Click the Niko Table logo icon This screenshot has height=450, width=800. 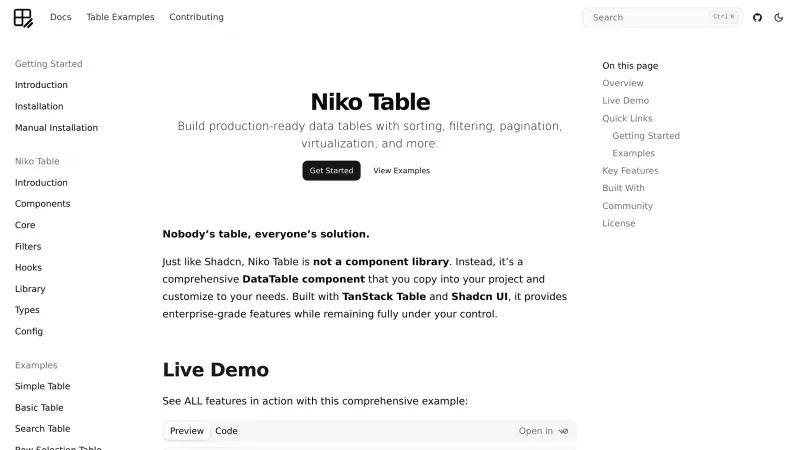(23, 17)
